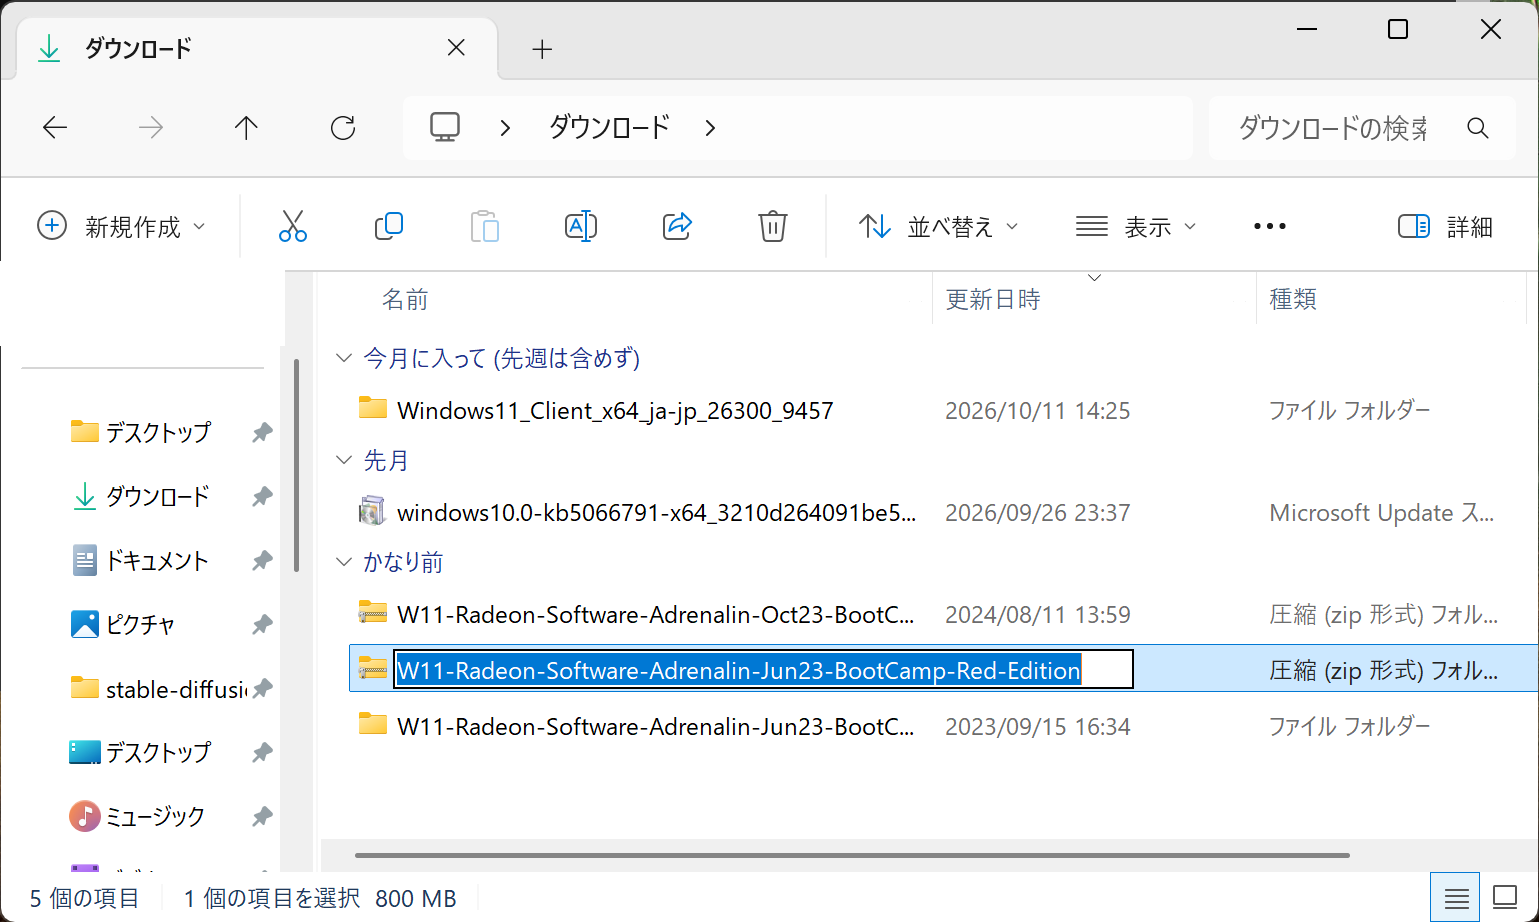Image resolution: width=1539 pixels, height=922 pixels.
Task: Open the 並べ替え sort dropdown
Action: (939, 227)
